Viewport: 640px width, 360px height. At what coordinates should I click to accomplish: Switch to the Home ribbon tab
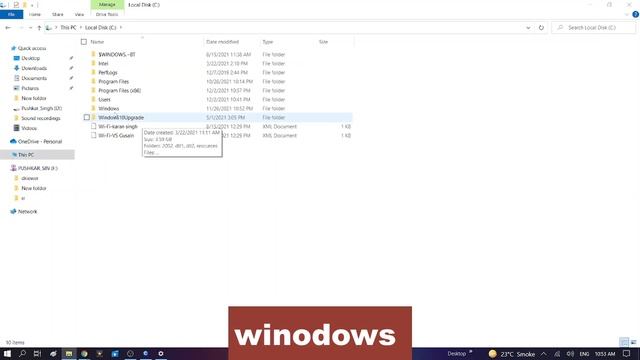click(x=35, y=14)
